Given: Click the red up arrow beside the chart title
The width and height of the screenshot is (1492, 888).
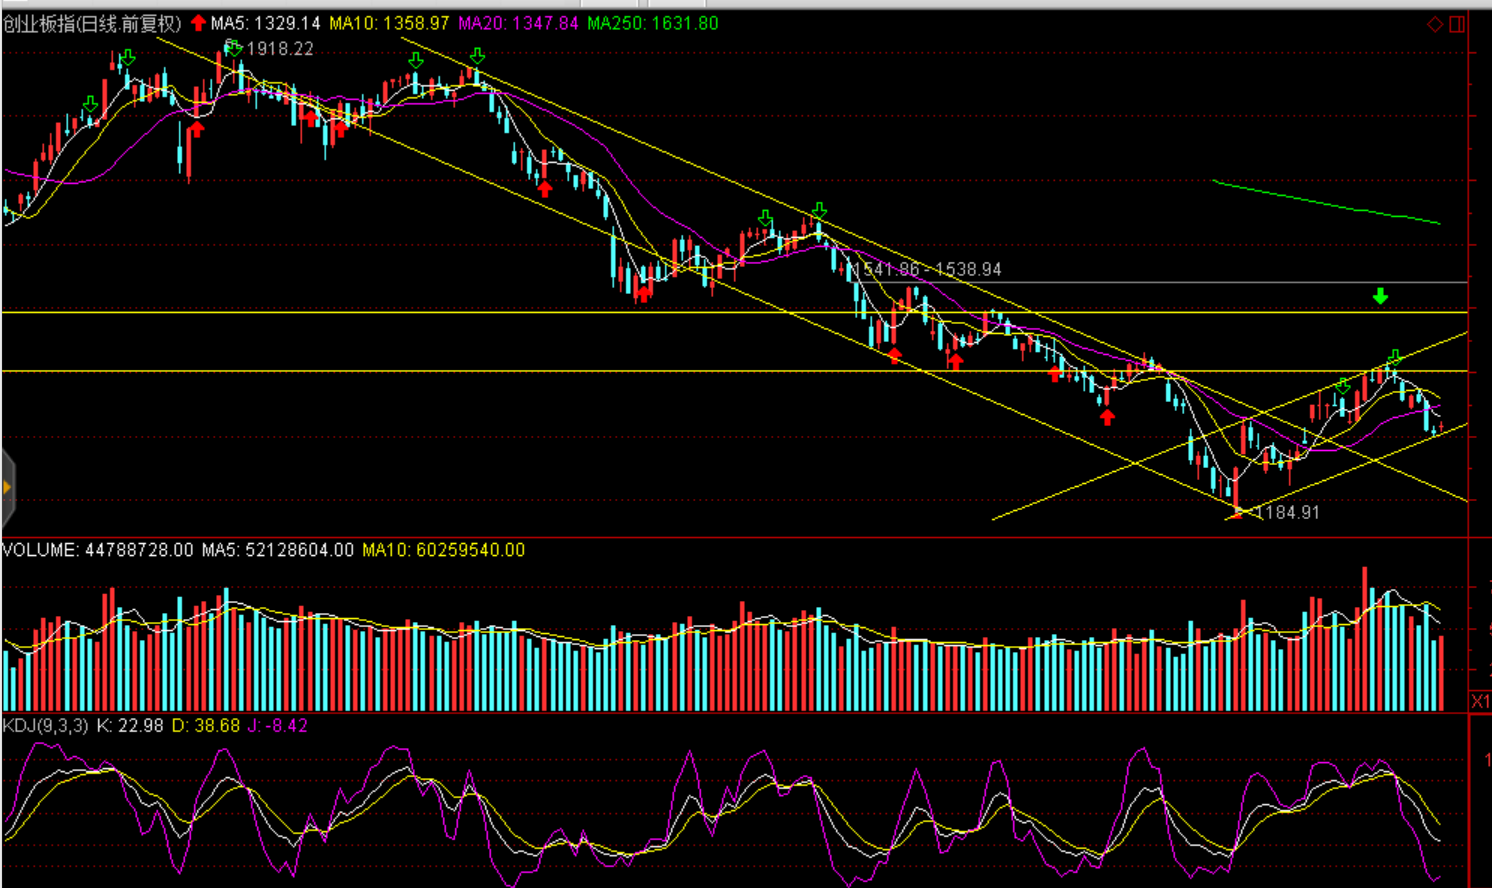Looking at the screenshot, I should [198, 23].
